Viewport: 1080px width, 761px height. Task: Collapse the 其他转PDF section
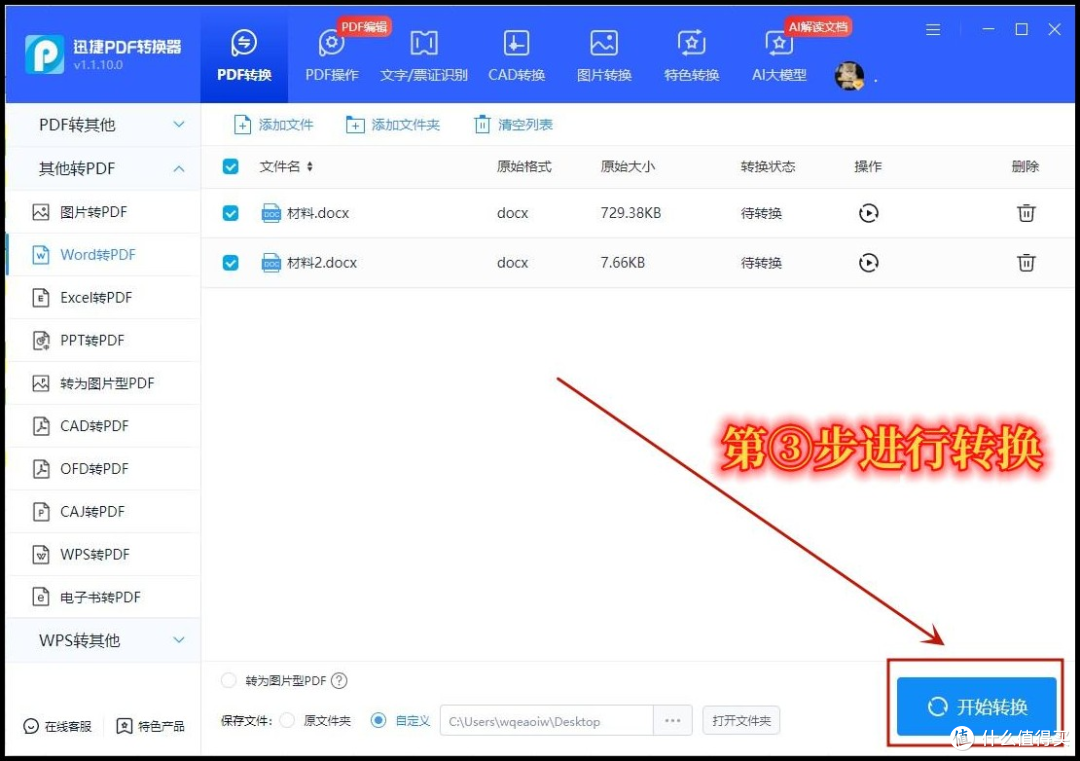pyautogui.click(x=103, y=168)
